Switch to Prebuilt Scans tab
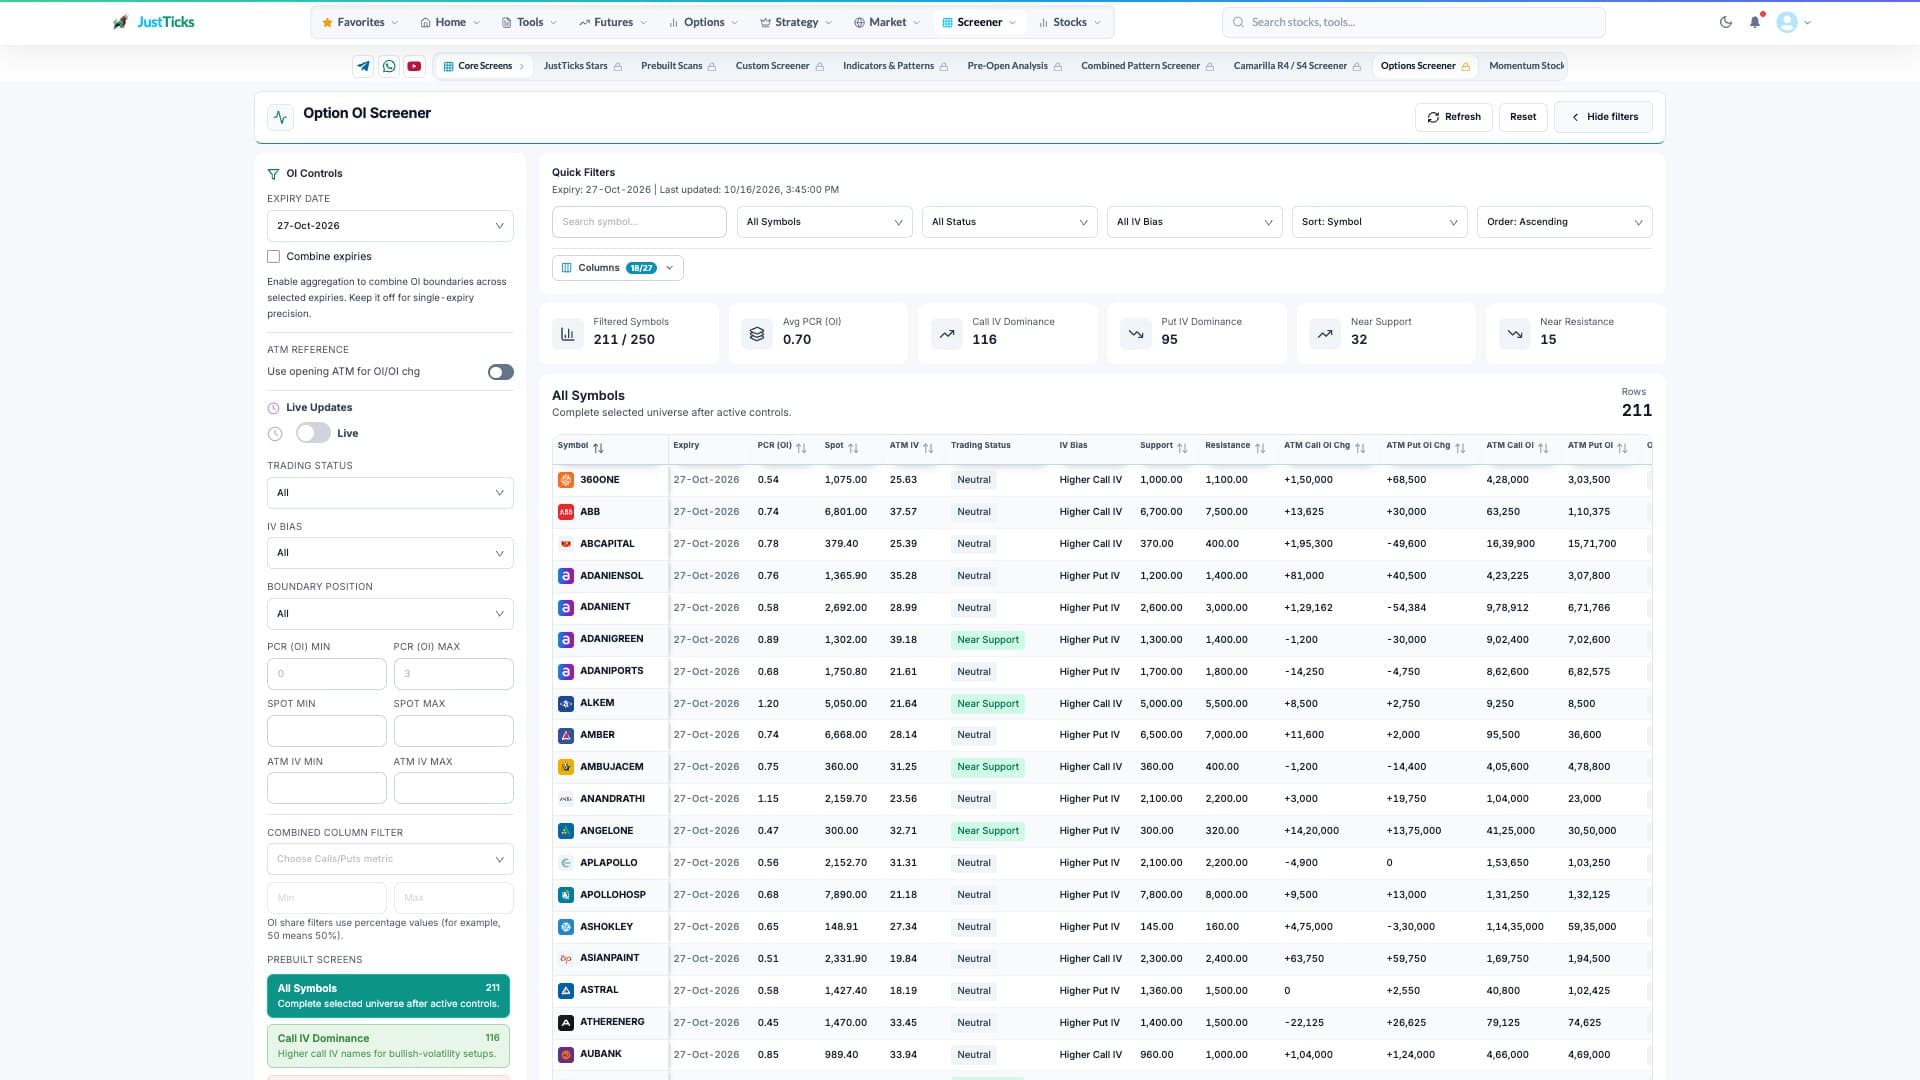 pos(678,66)
